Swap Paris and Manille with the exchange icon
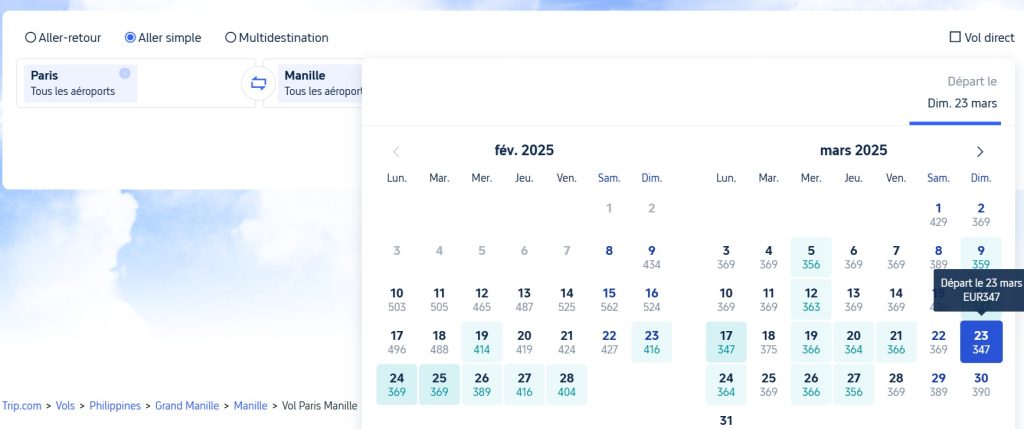Viewport: 1024px width, 429px height. 259,83
